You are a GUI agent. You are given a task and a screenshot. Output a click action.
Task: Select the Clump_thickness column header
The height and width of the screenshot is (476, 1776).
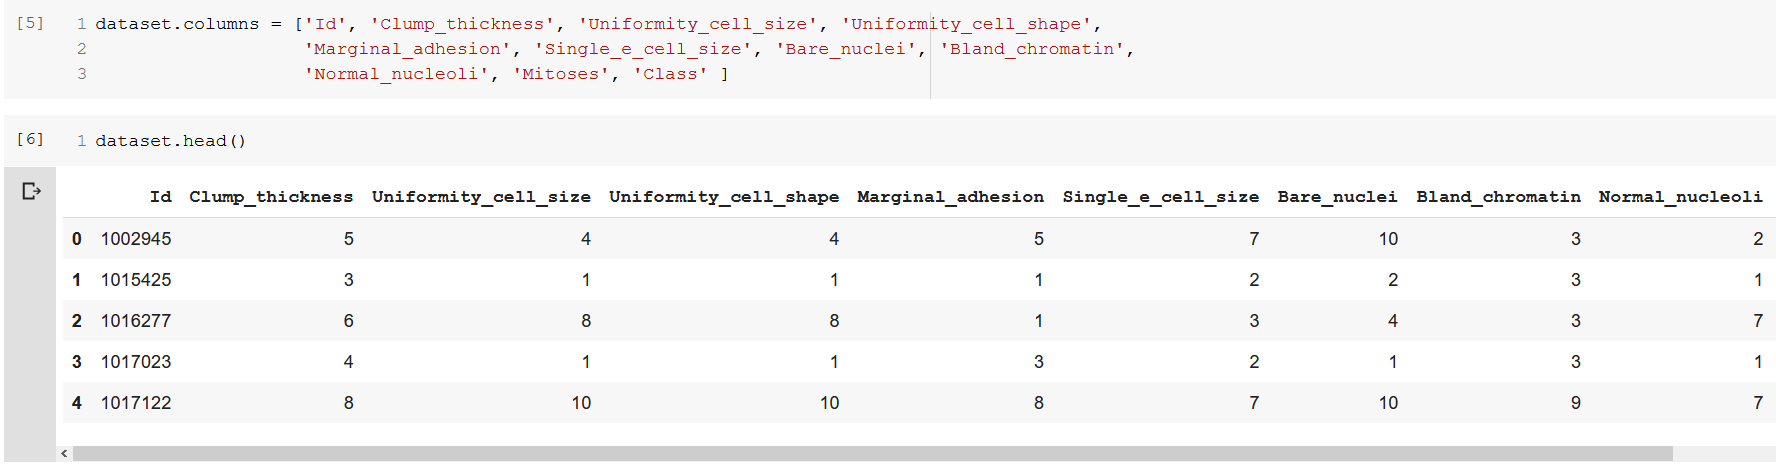pos(271,197)
